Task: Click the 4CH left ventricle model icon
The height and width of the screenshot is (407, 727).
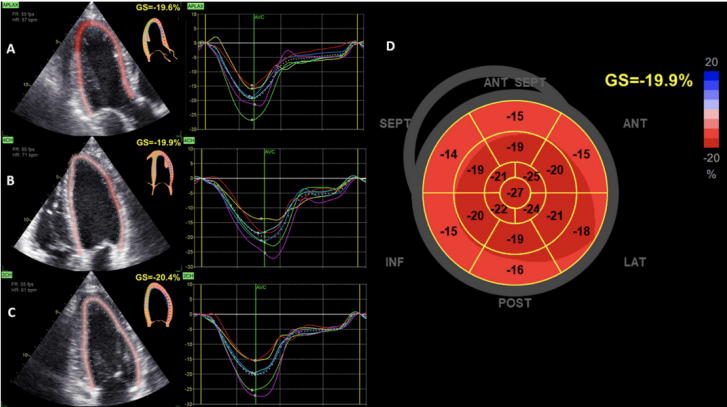Action: click(x=158, y=175)
